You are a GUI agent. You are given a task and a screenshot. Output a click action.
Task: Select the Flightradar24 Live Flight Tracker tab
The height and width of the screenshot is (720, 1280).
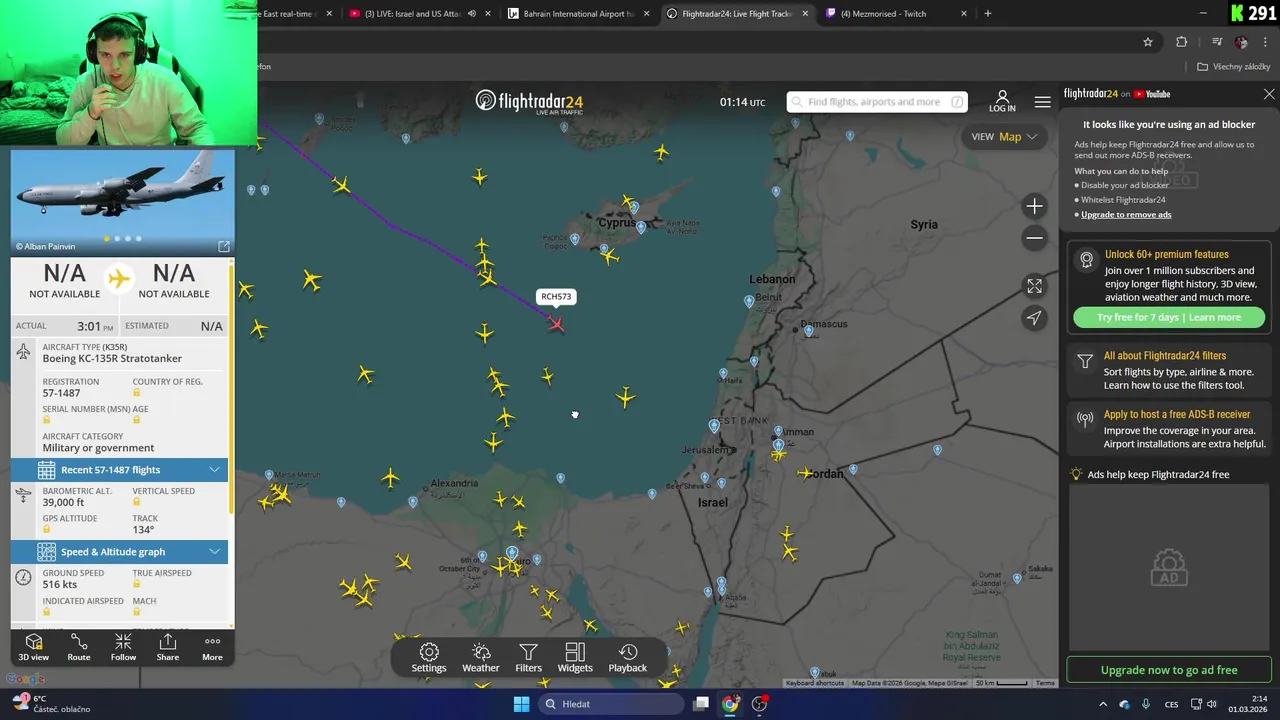736,14
